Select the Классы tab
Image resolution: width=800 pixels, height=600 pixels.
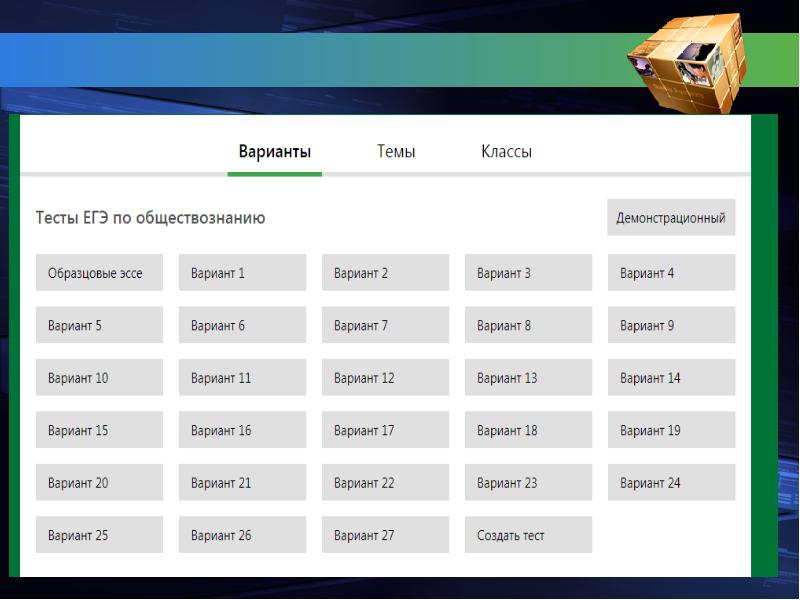click(506, 153)
